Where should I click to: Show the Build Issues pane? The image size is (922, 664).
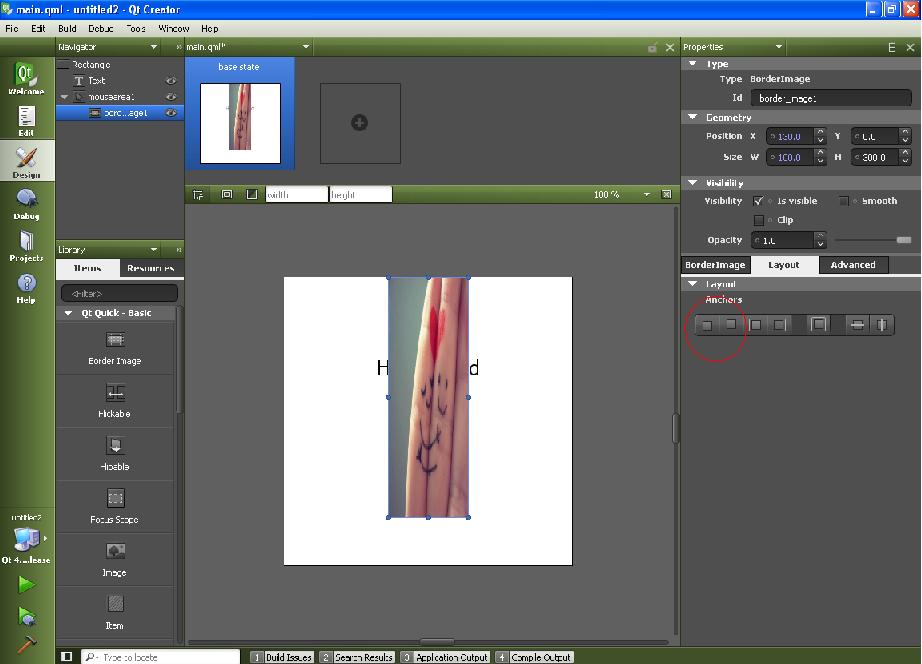[281, 657]
